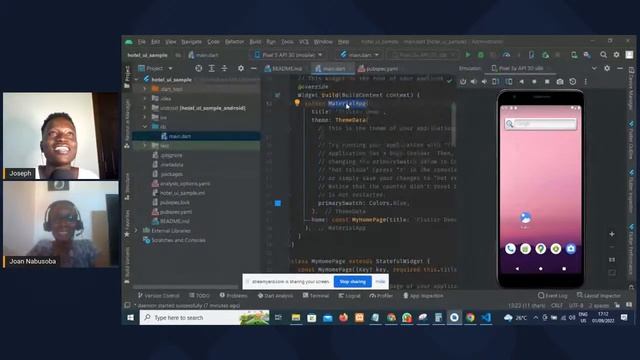Open the emulator tabs chevron dropdown
The width and height of the screenshot is (640, 360).
[x=594, y=68]
